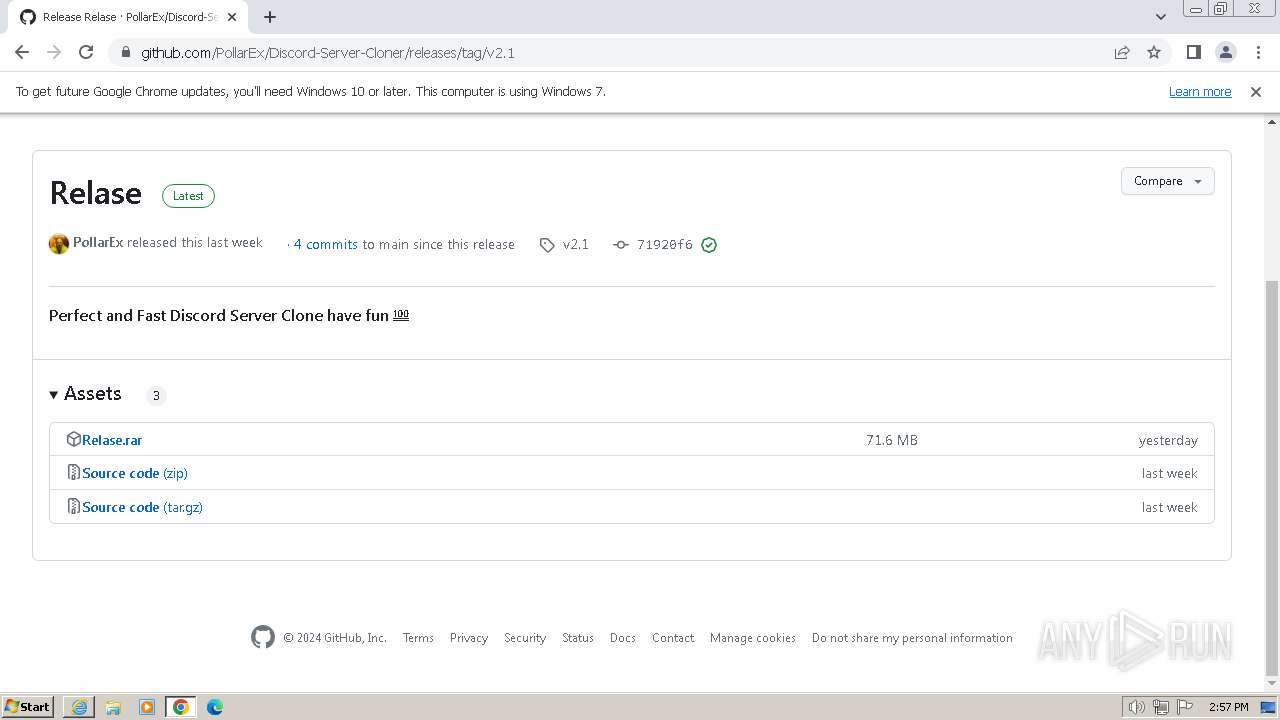Click the address bar URL

point(328,53)
